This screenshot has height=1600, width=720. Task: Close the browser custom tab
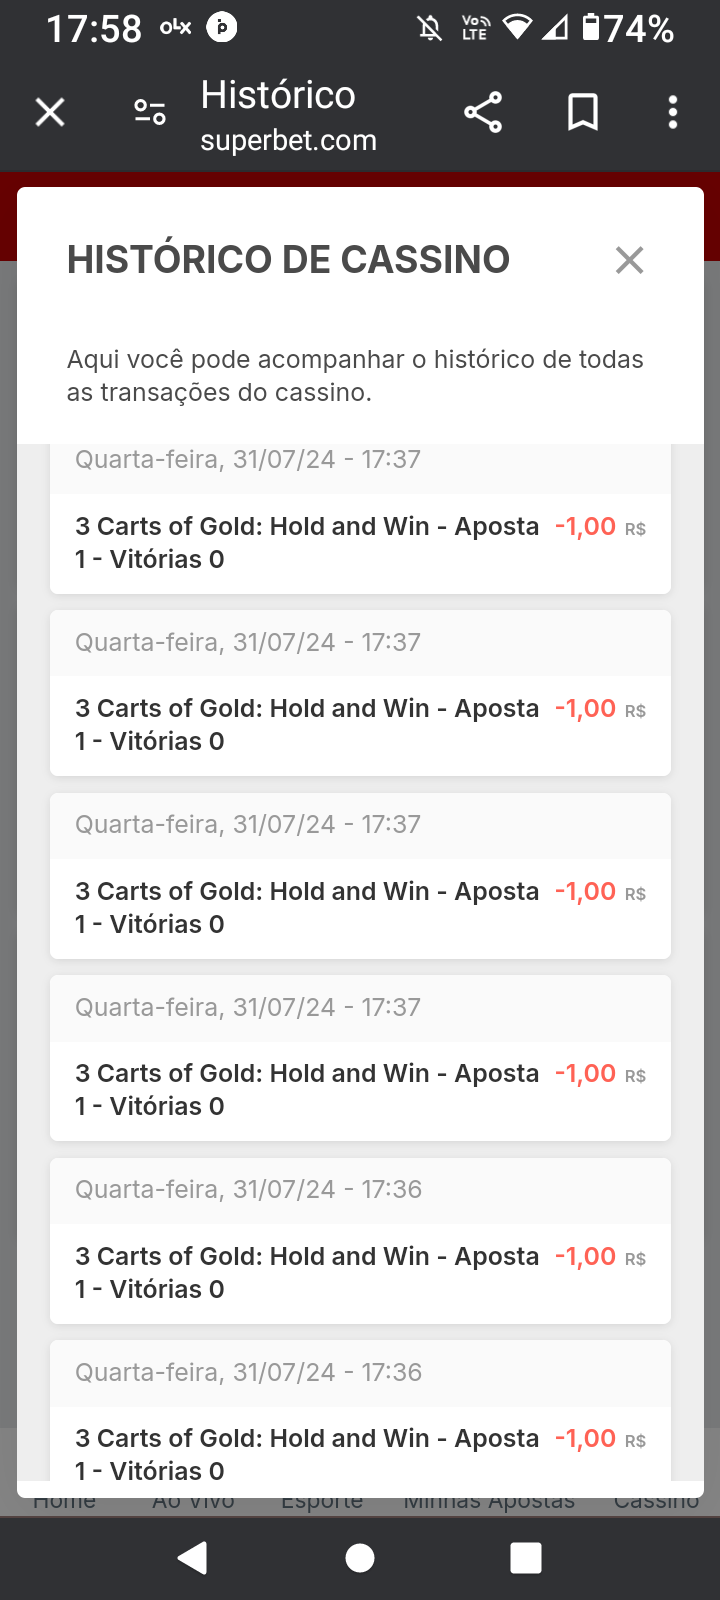coord(50,112)
